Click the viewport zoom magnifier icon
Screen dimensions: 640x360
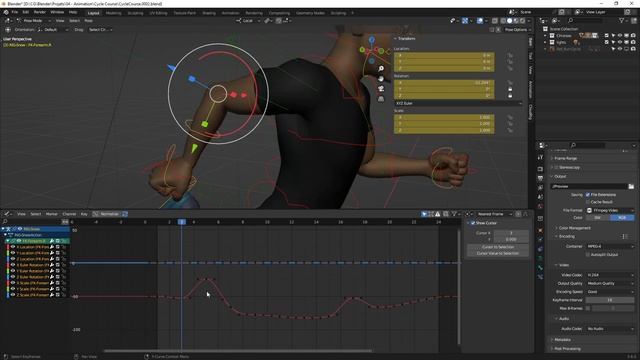[x=381, y=69]
